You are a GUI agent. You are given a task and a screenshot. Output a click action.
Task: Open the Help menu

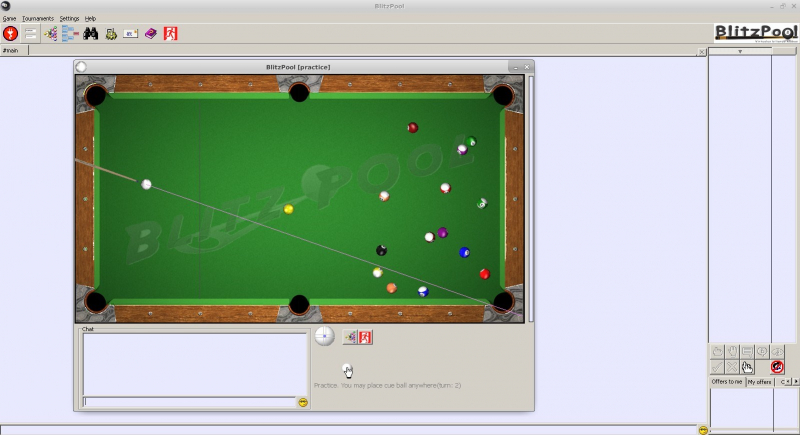[x=90, y=18]
